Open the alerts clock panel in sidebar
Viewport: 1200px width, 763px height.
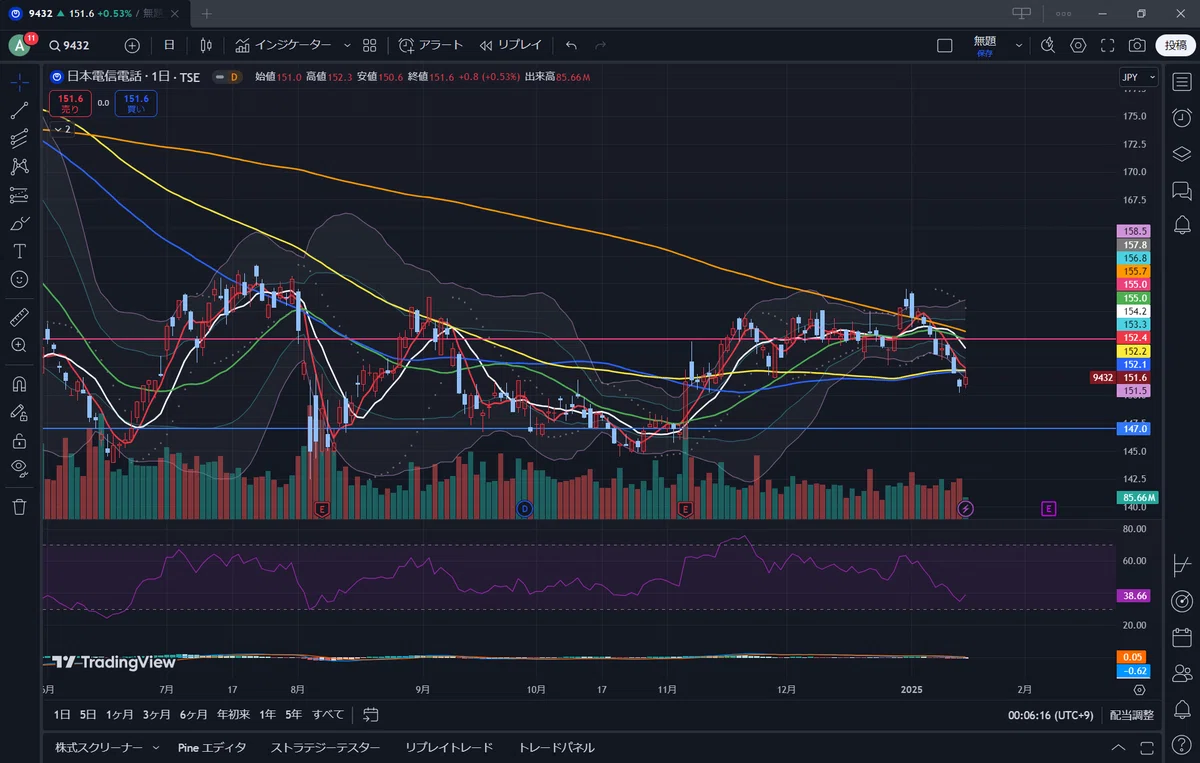click(1181, 118)
